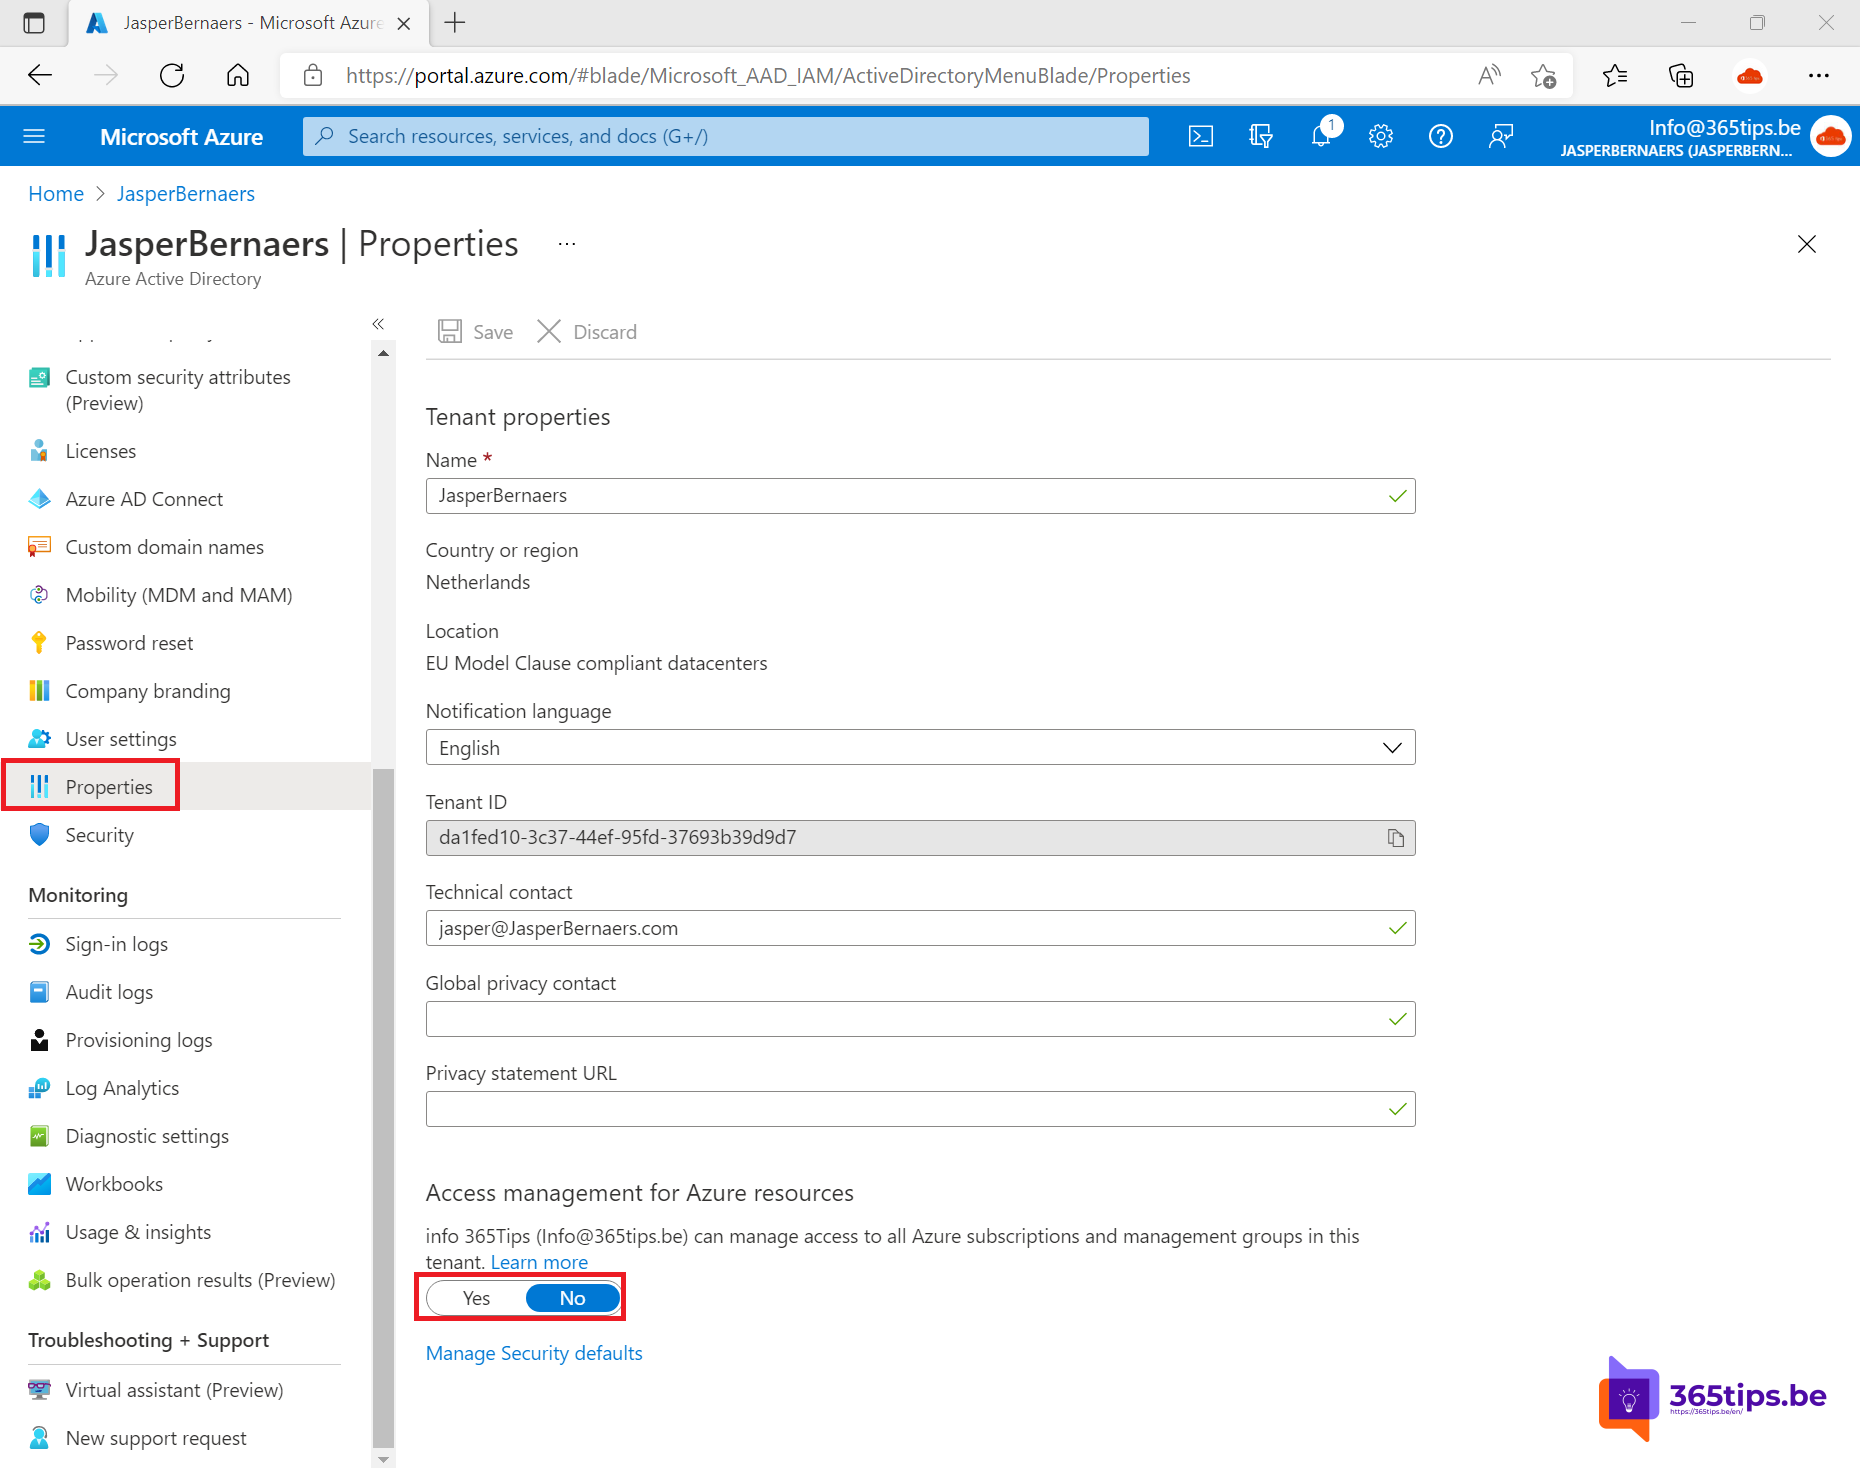Click sidebar scroll-down arrow
Viewport: 1860px width, 1468px height.
pos(383,1459)
